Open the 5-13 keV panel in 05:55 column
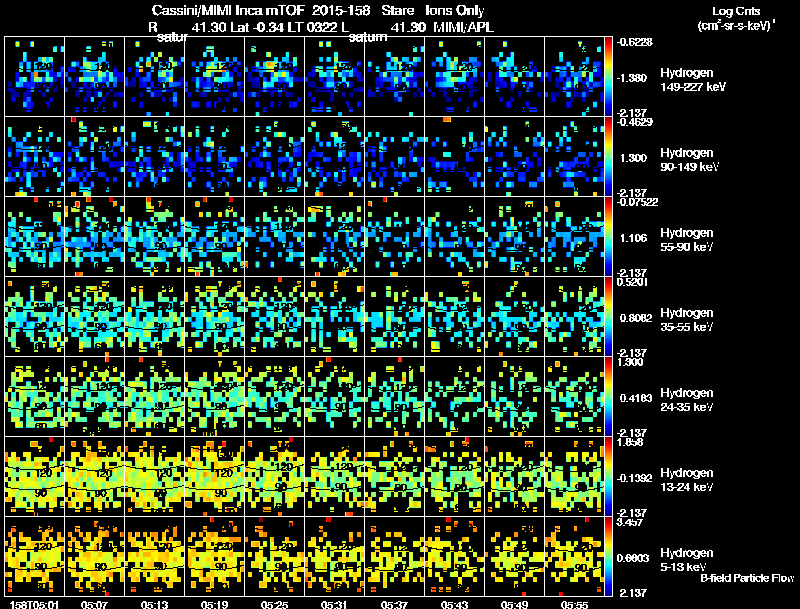 [574, 557]
